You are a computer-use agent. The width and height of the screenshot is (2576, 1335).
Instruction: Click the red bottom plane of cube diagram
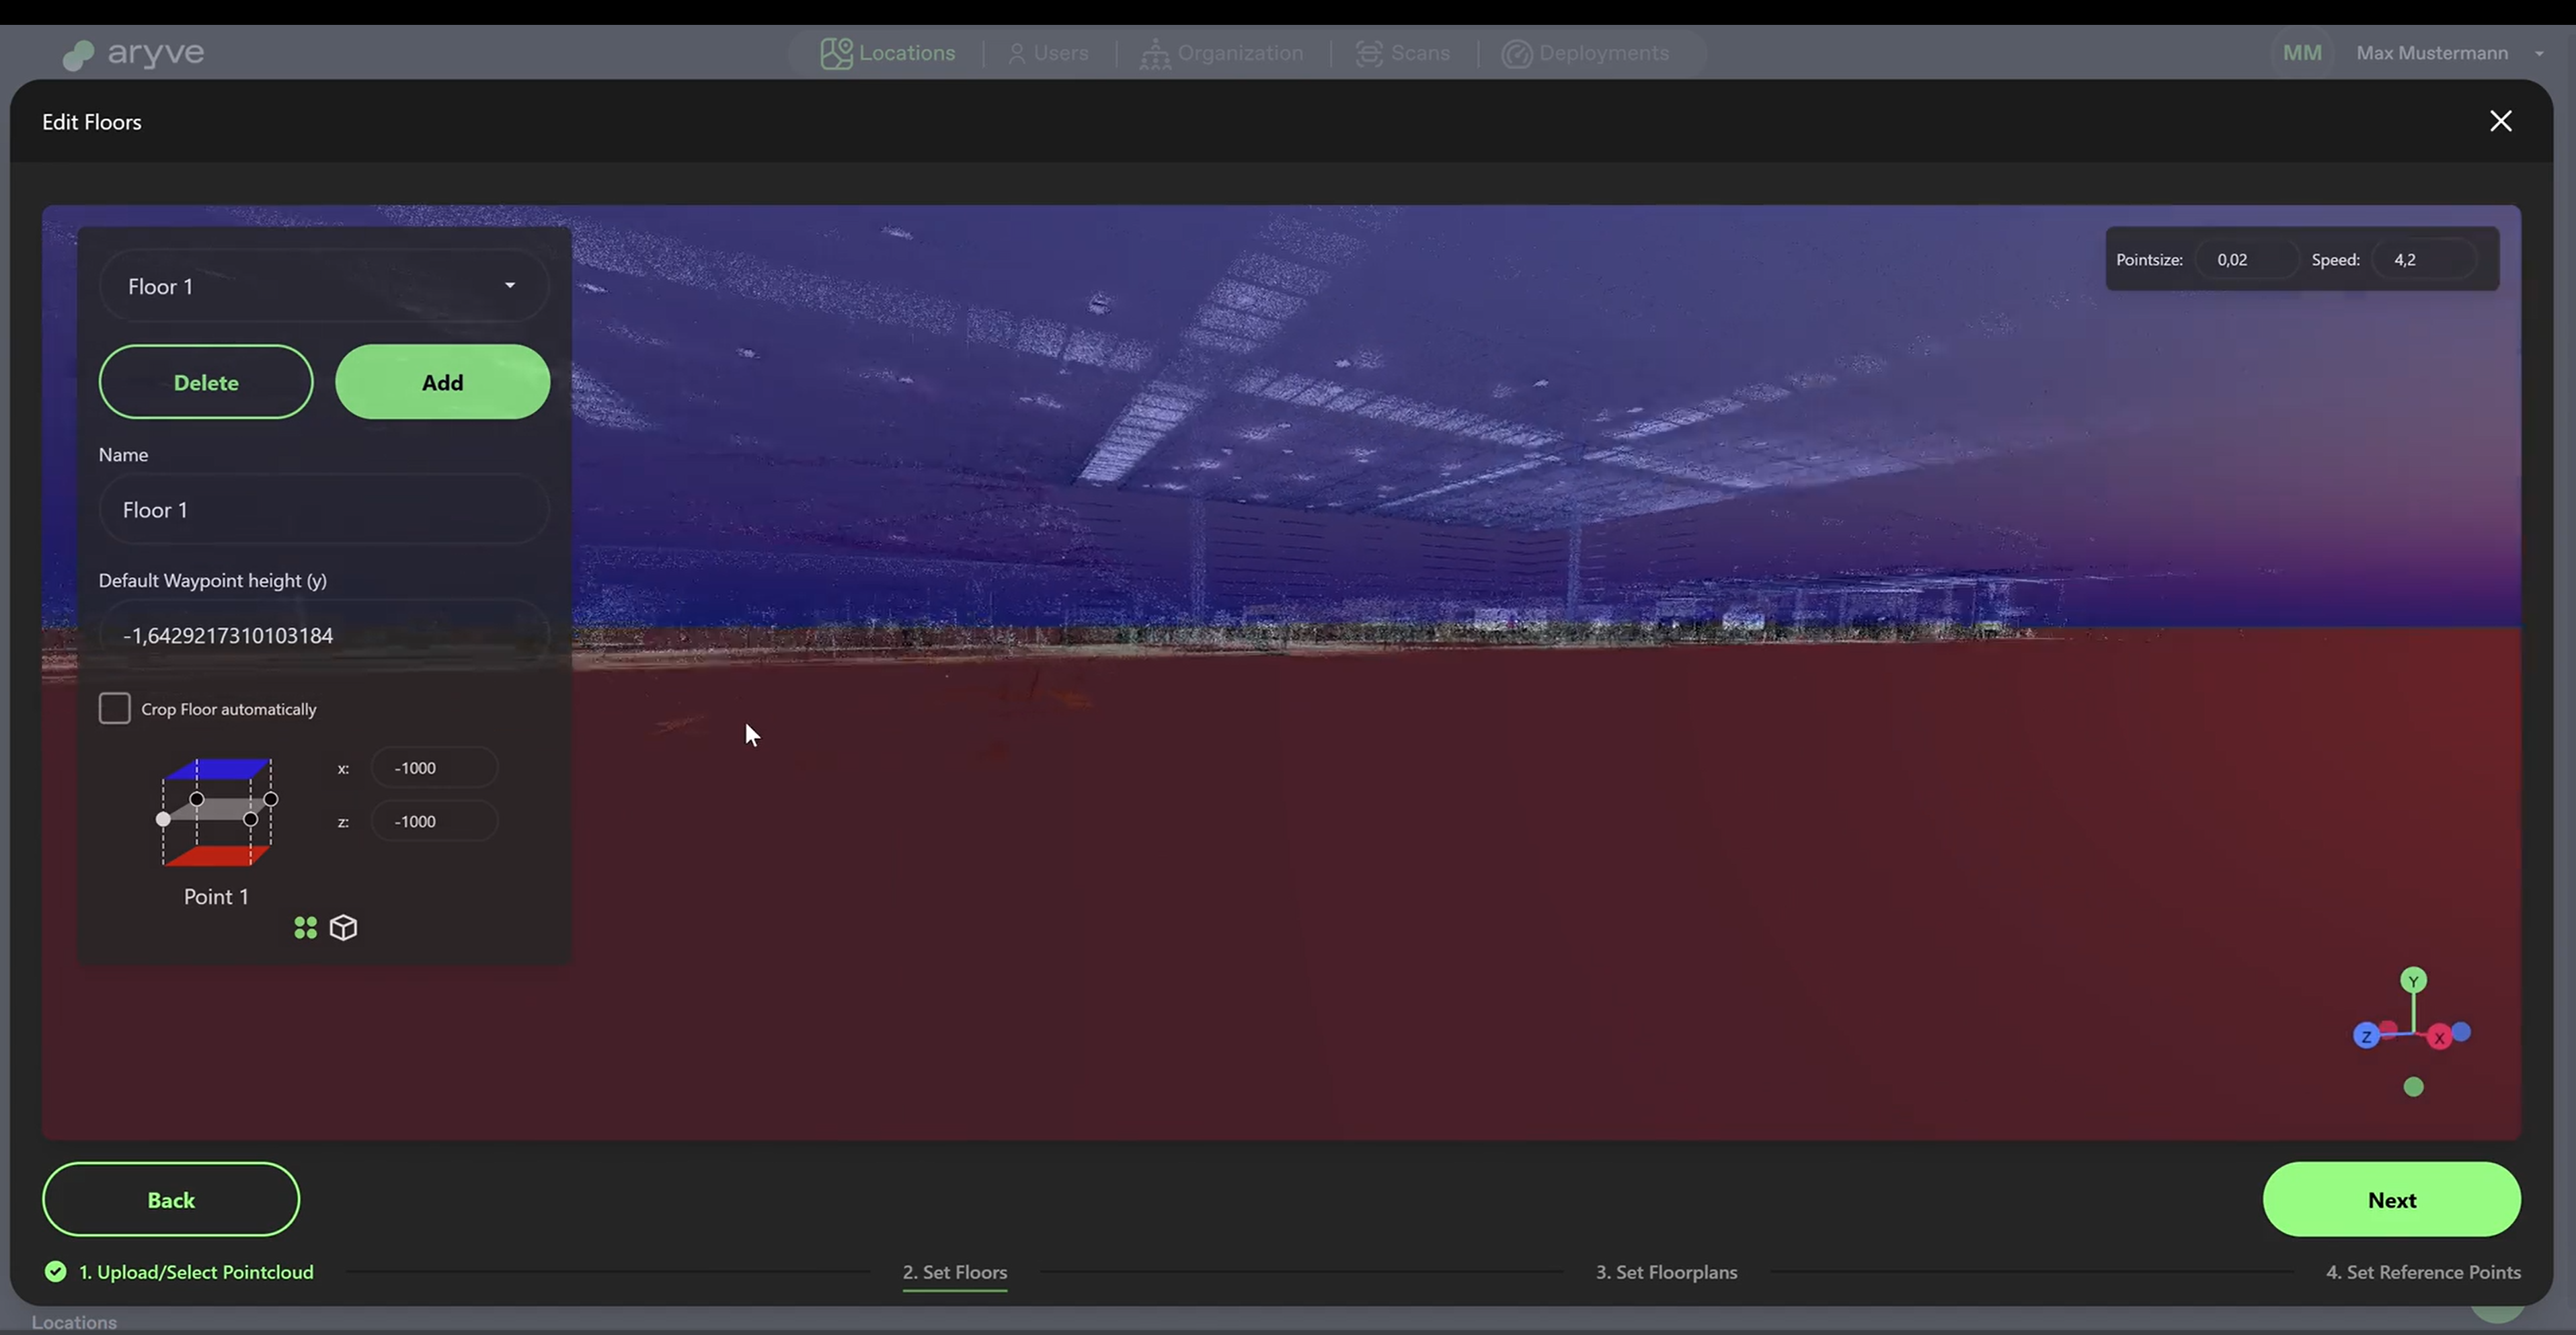217,856
